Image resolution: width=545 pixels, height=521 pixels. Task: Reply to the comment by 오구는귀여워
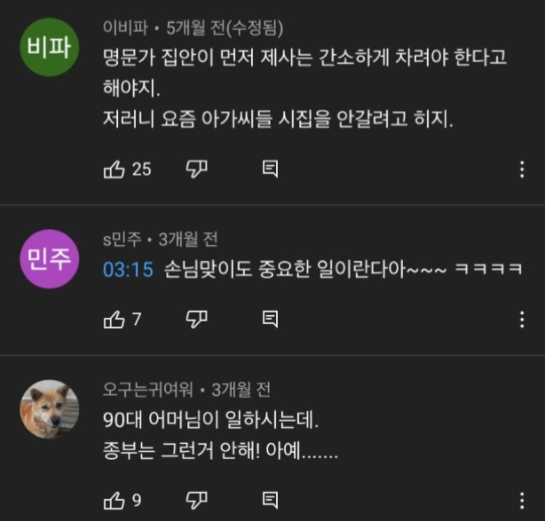(270, 500)
